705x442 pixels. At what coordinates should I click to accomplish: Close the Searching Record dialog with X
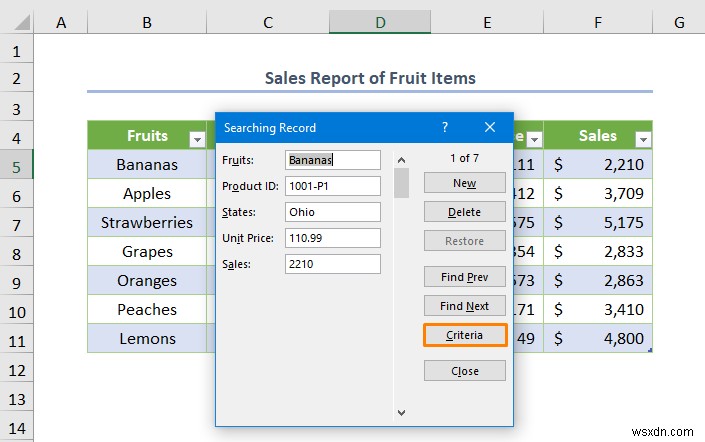click(x=490, y=127)
